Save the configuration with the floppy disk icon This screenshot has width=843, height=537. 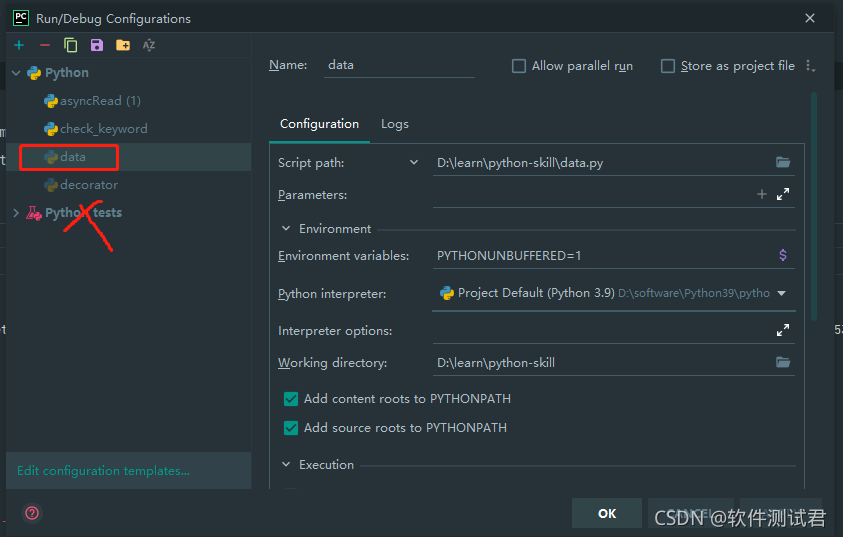(97, 45)
